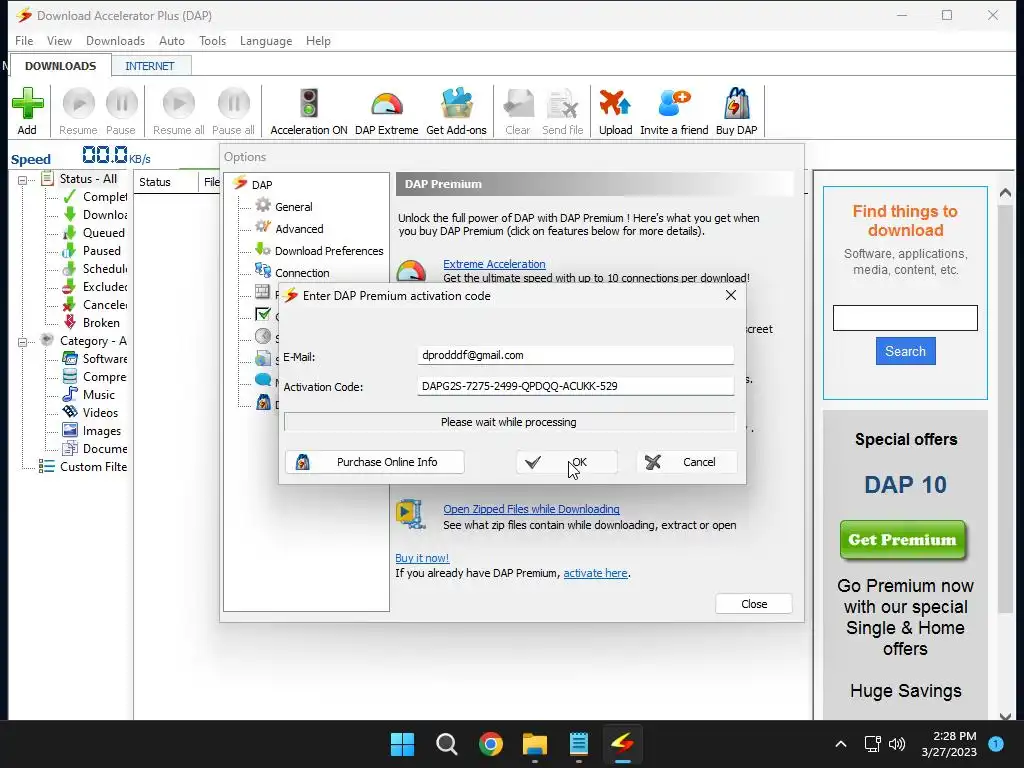
Task: Click the blue Search button
Action: (905, 351)
